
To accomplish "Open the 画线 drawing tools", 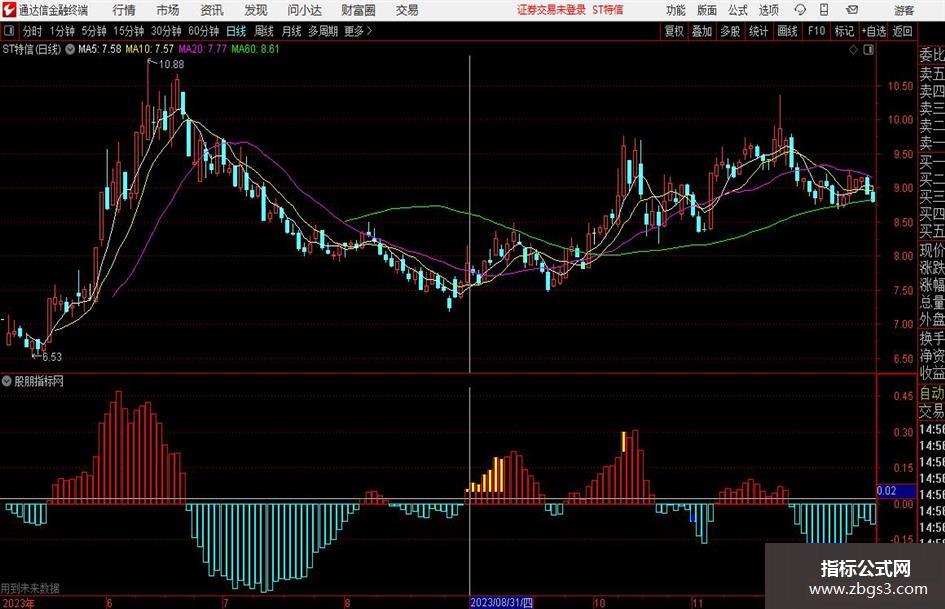I will pyautogui.click(x=787, y=31).
